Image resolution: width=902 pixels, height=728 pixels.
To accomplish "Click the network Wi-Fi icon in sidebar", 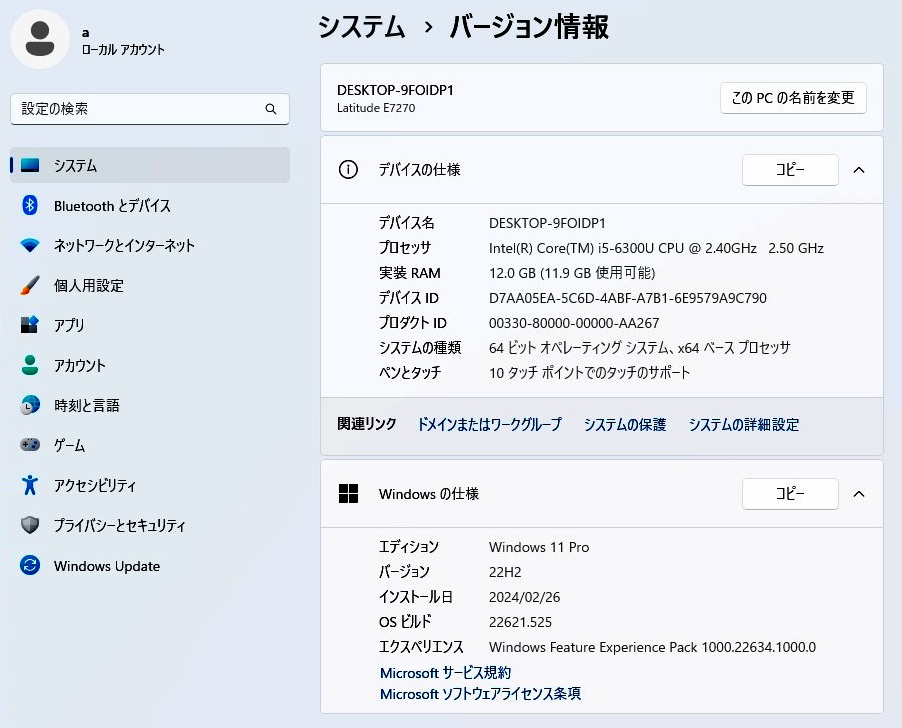I will coord(30,246).
